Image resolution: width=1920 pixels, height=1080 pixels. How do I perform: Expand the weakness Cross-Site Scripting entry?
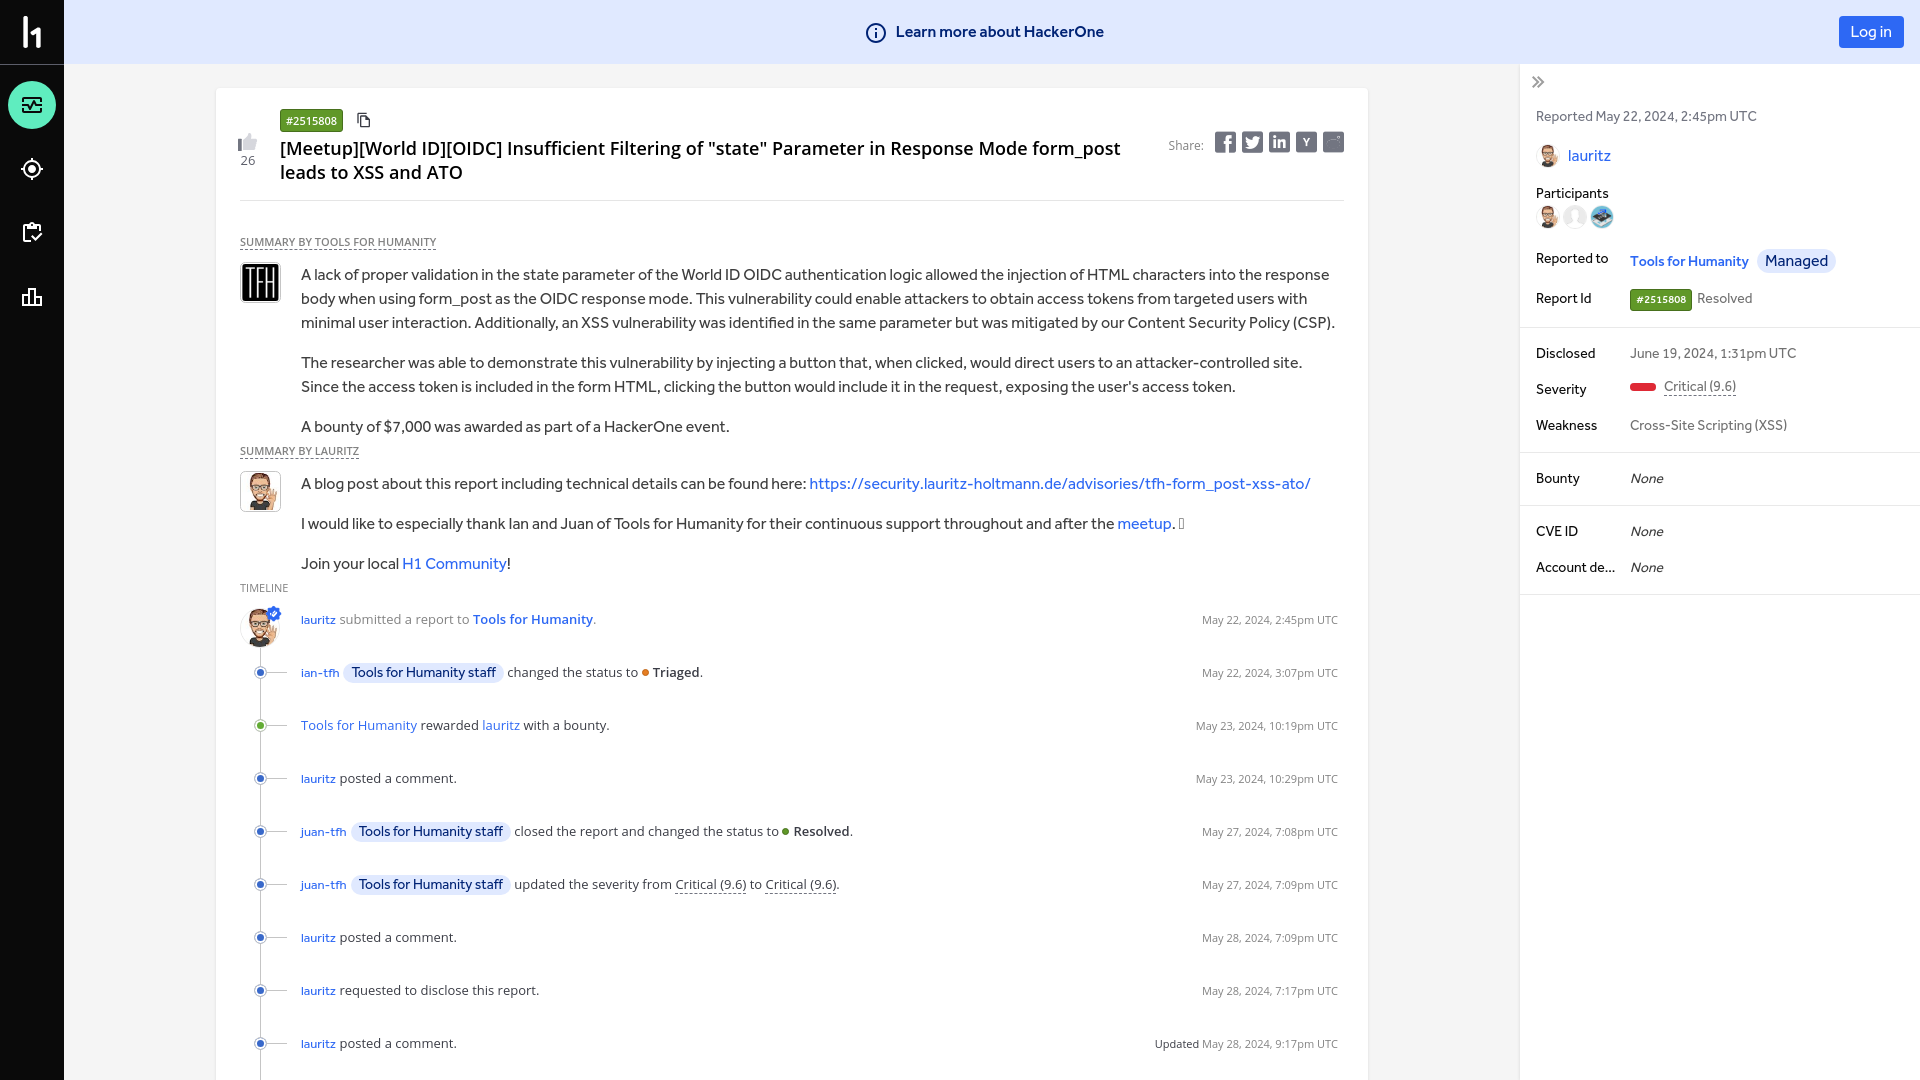(x=1708, y=423)
